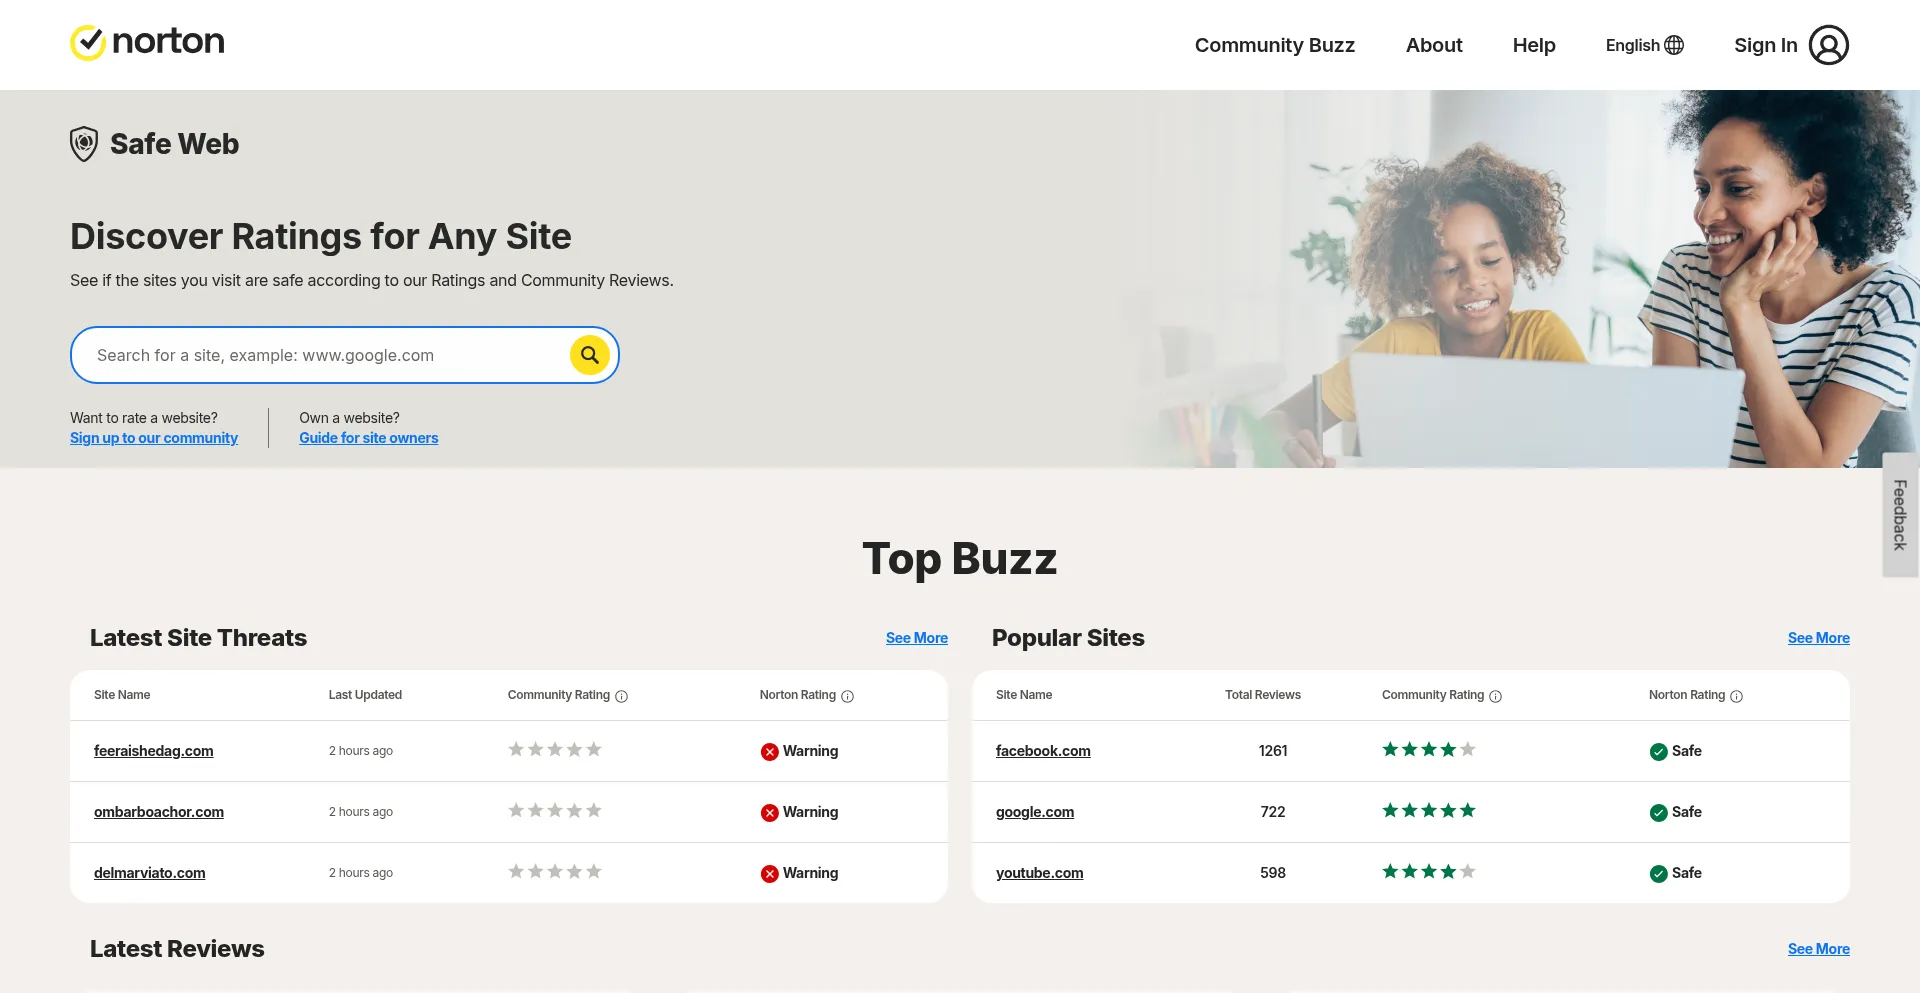Open the ombarboachor.com link
The width and height of the screenshot is (1920, 993).
[159, 812]
